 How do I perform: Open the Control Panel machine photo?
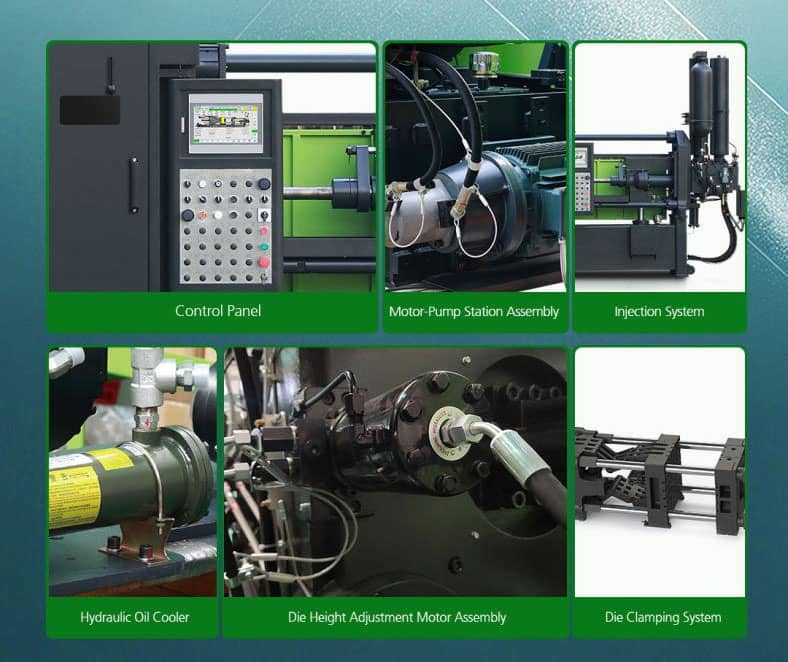coord(212,167)
